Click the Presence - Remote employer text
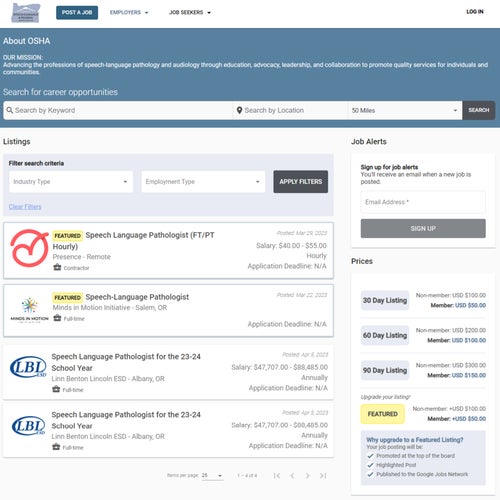Screen dimensions: 500x500 [82, 257]
